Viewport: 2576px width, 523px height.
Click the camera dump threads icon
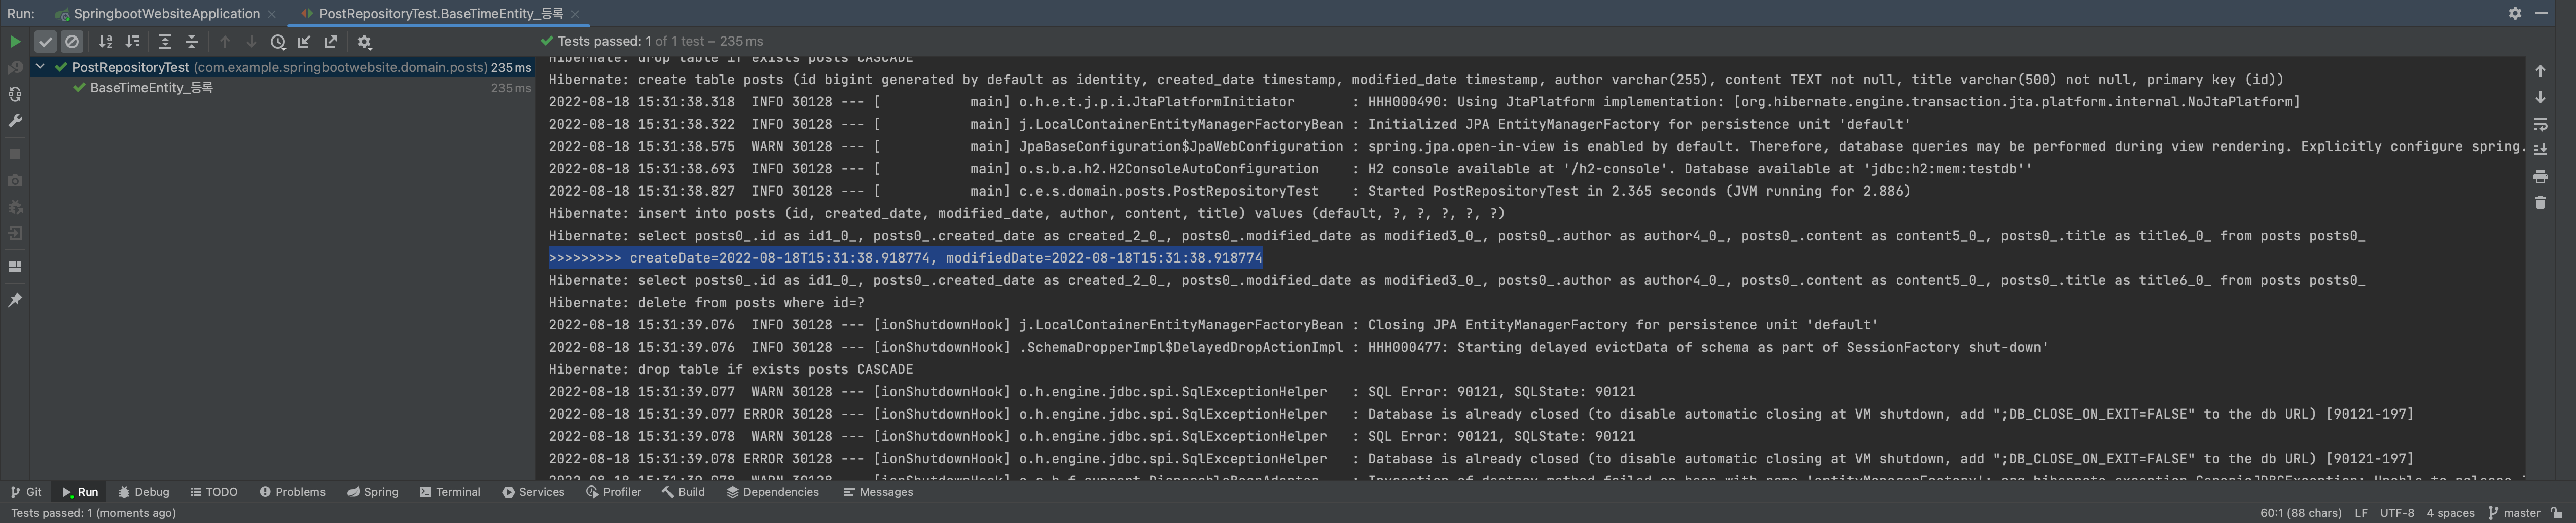click(15, 181)
